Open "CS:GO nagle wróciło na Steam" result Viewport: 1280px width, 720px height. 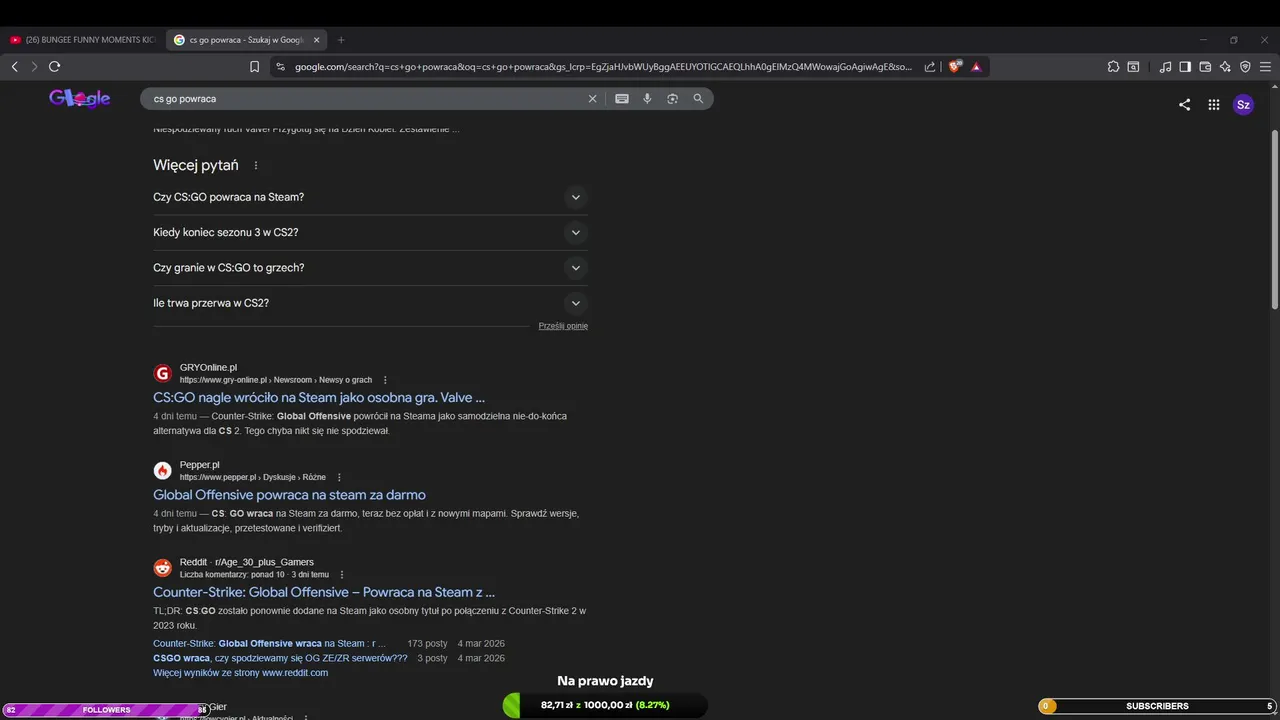pyautogui.click(x=319, y=398)
